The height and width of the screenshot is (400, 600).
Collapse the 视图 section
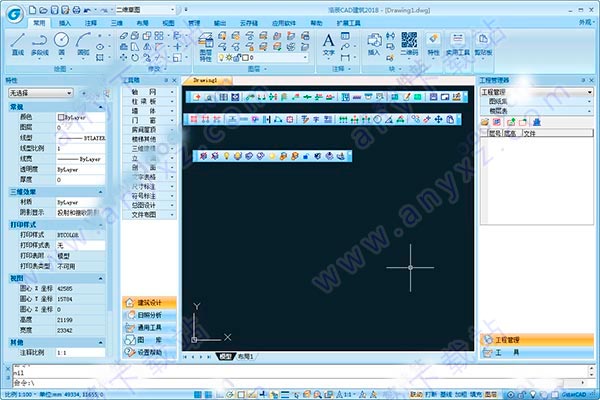pyautogui.click(x=100, y=279)
